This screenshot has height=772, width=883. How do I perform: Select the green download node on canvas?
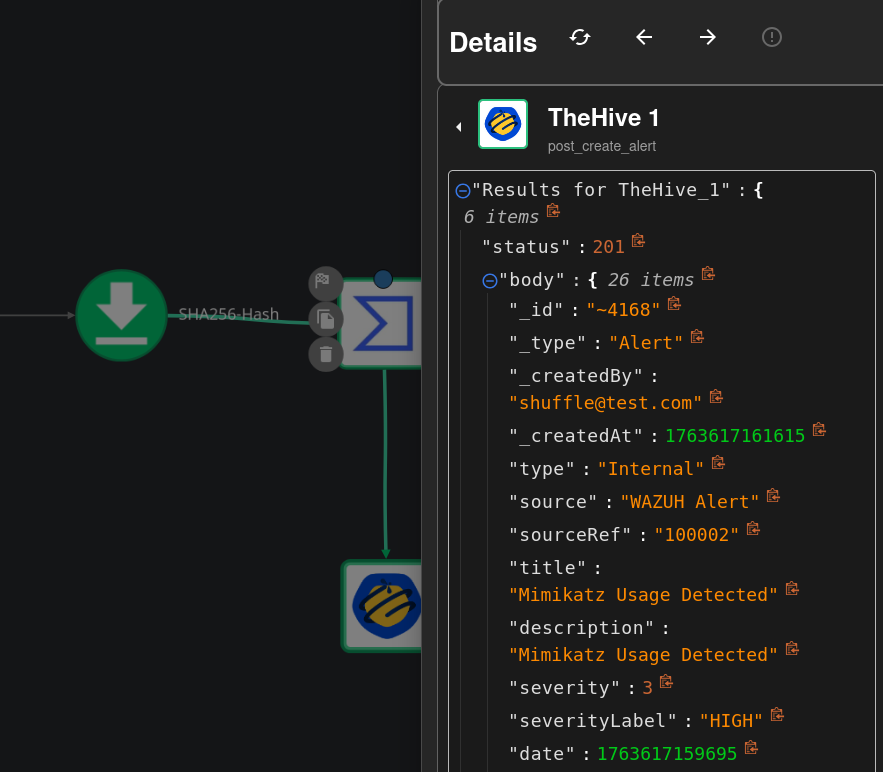click(122, 316)
